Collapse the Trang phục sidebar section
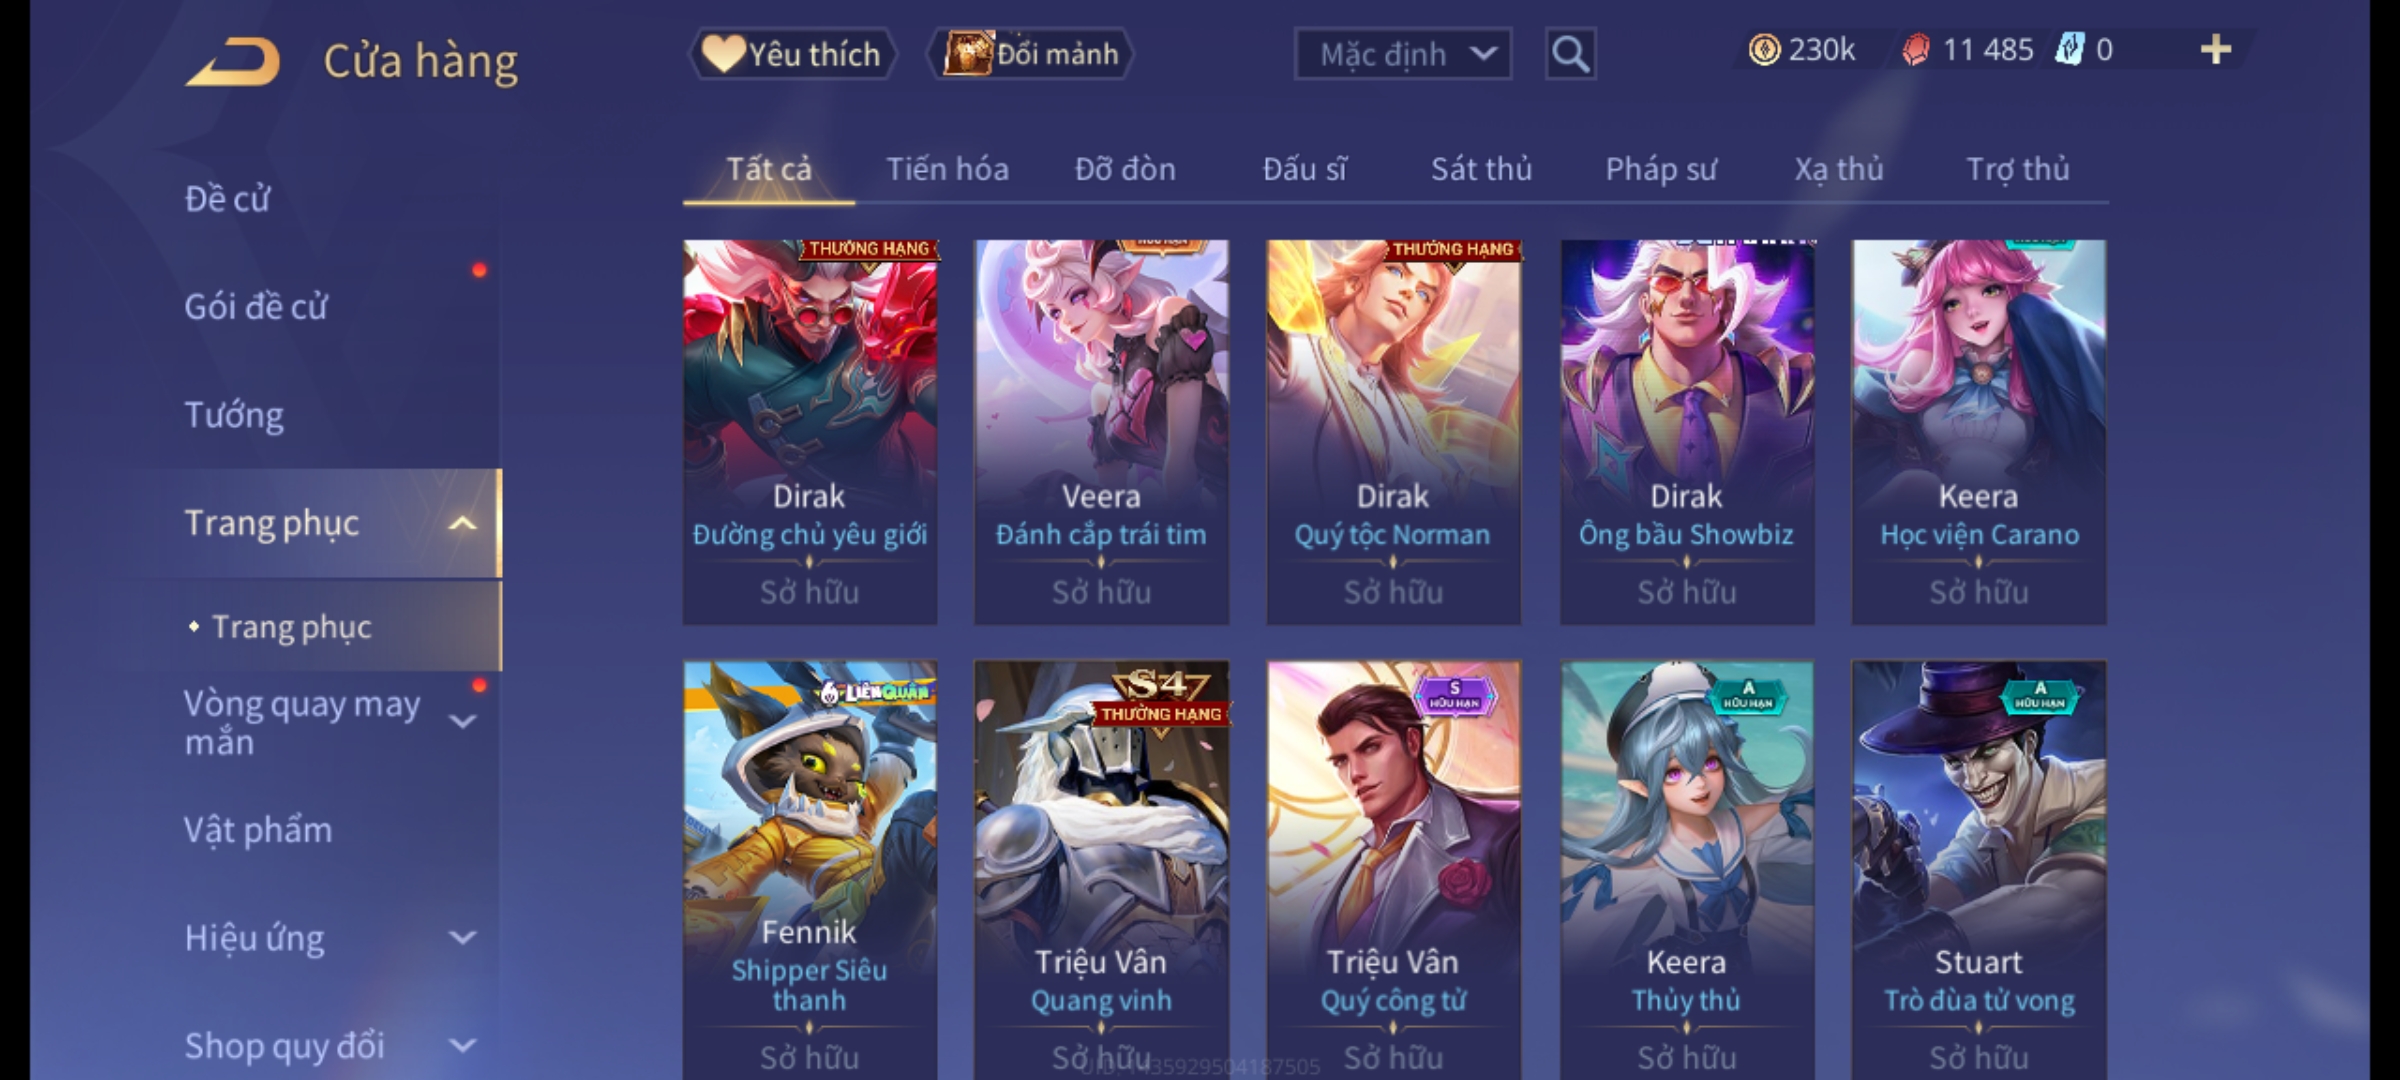 pyautogui.click(x=462, y=523)
